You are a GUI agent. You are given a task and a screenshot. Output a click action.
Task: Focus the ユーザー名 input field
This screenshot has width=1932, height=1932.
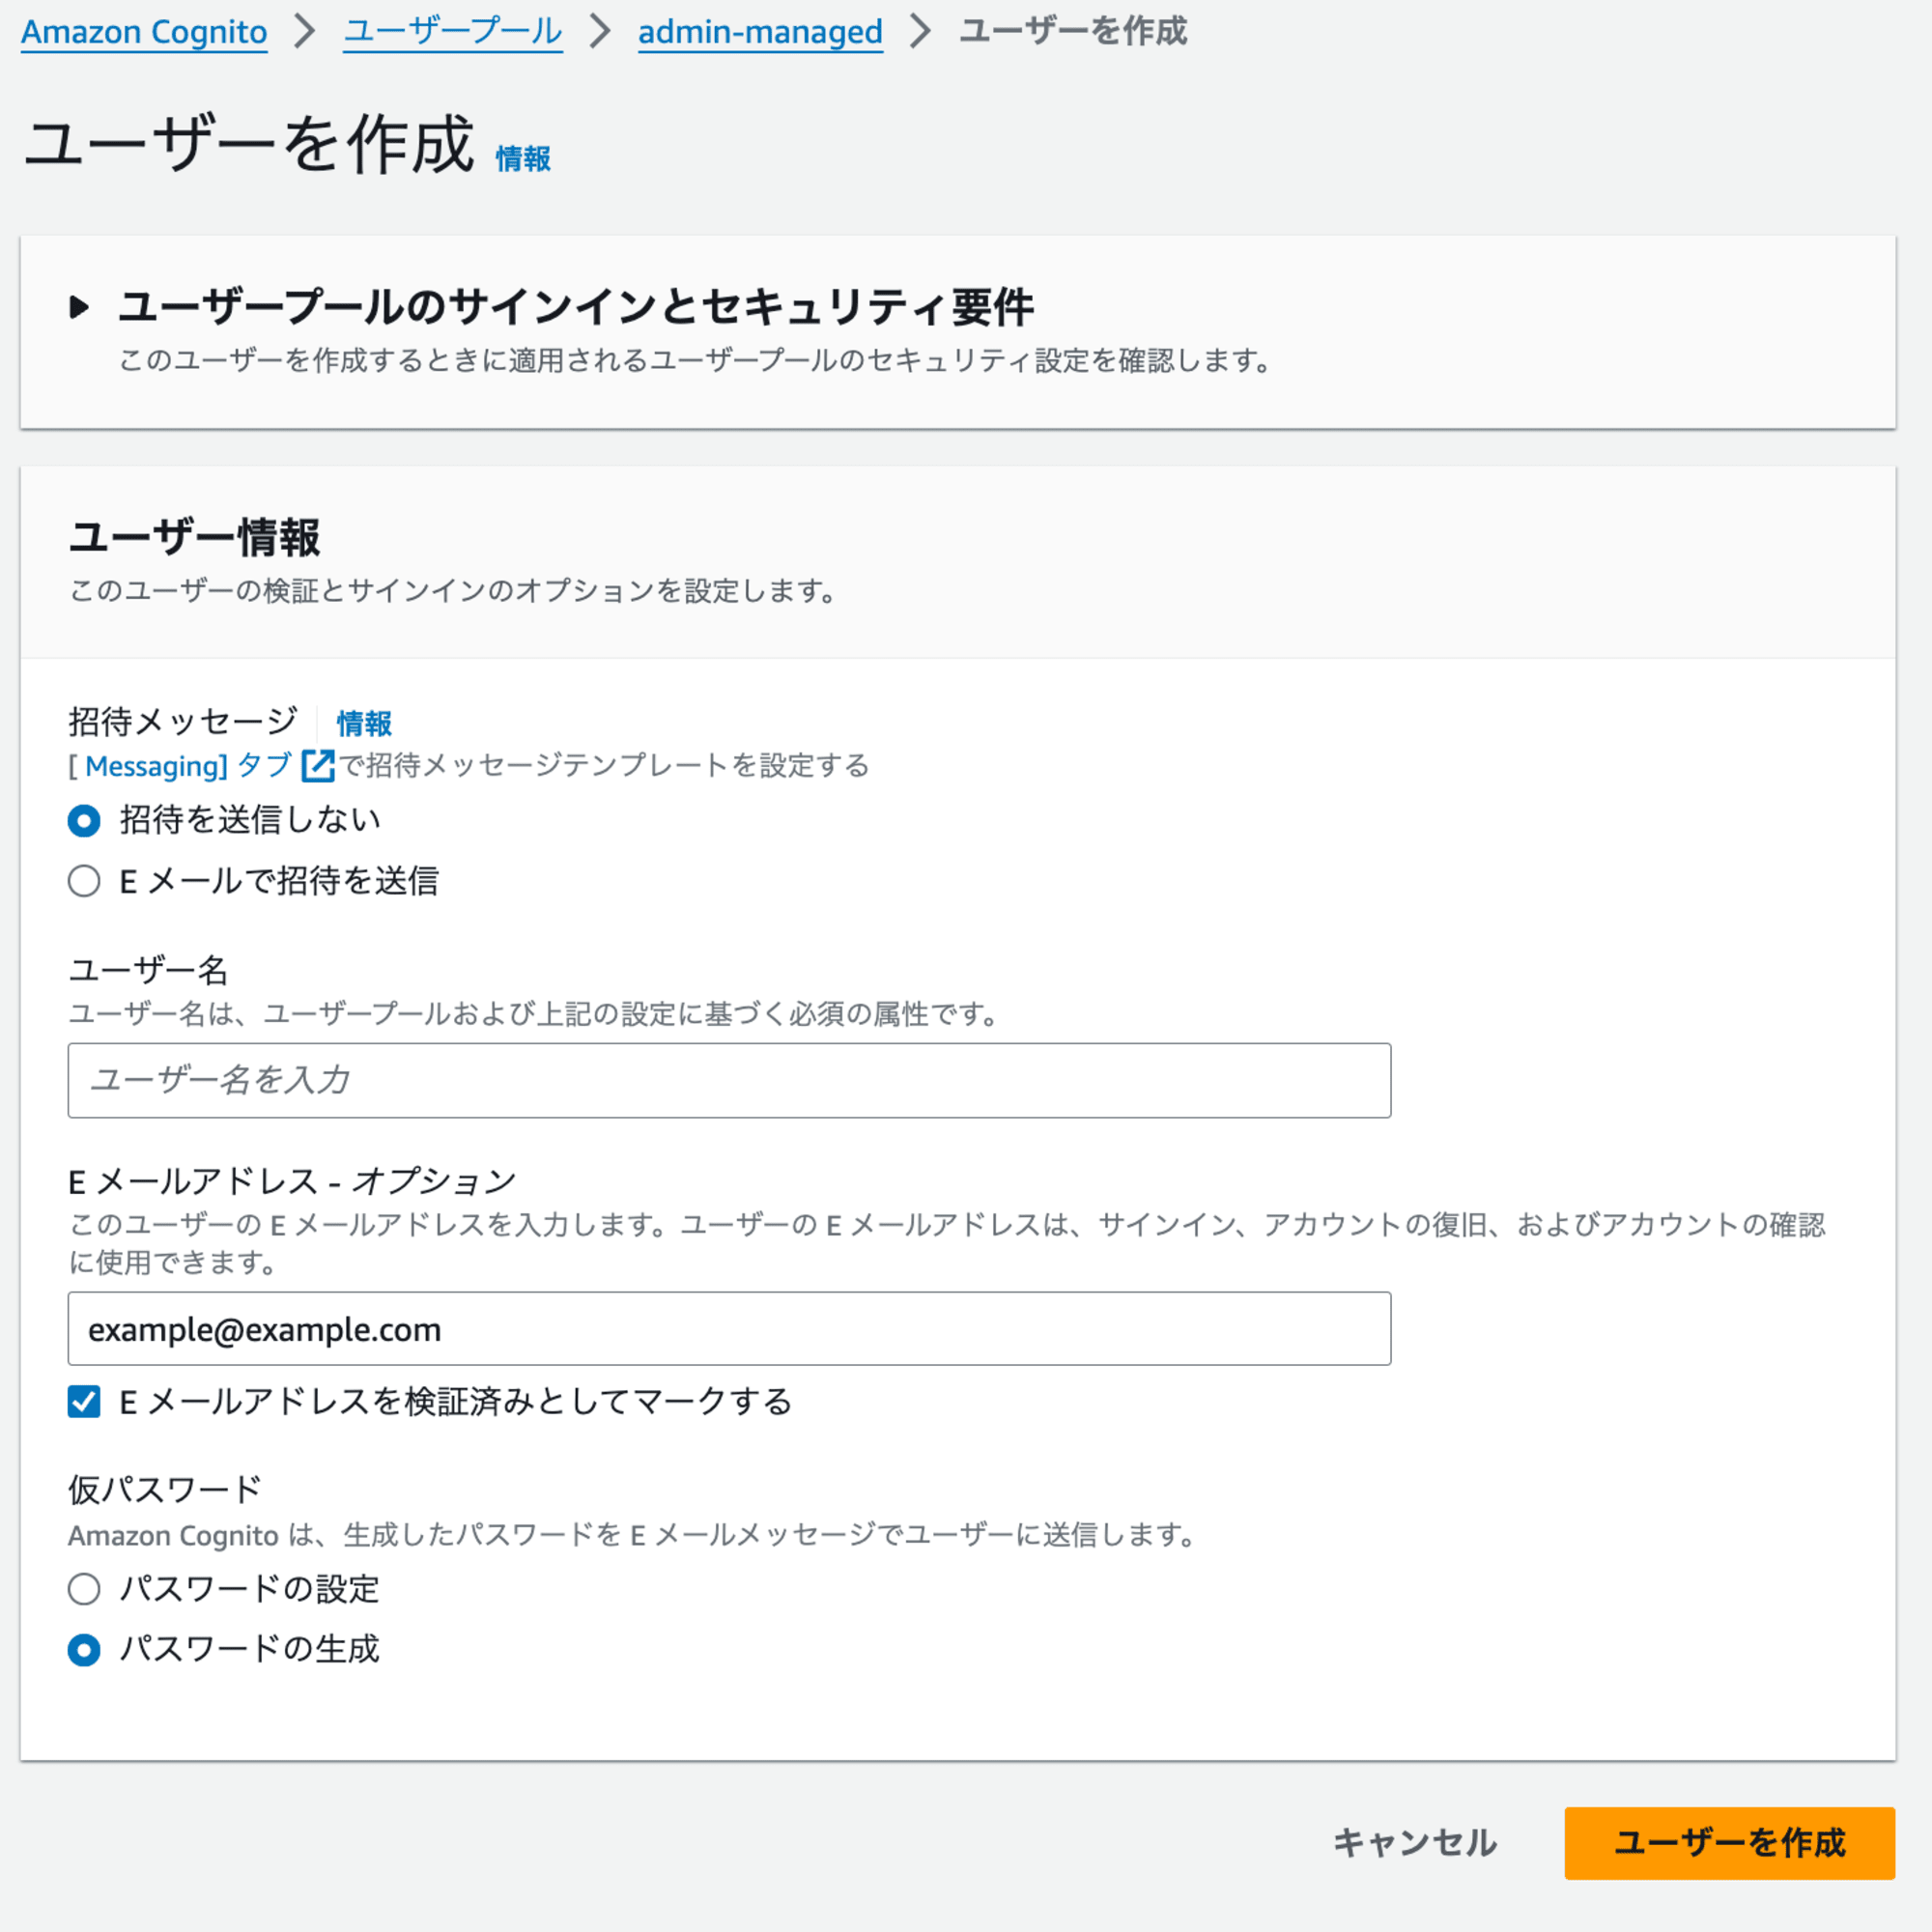[x=729, y=1080]
